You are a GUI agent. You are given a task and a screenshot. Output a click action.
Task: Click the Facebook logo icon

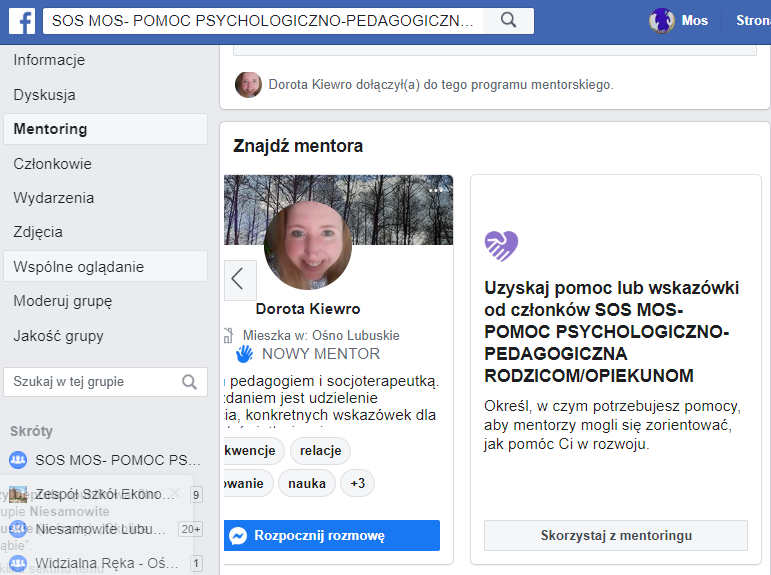[x=22, y=21]
